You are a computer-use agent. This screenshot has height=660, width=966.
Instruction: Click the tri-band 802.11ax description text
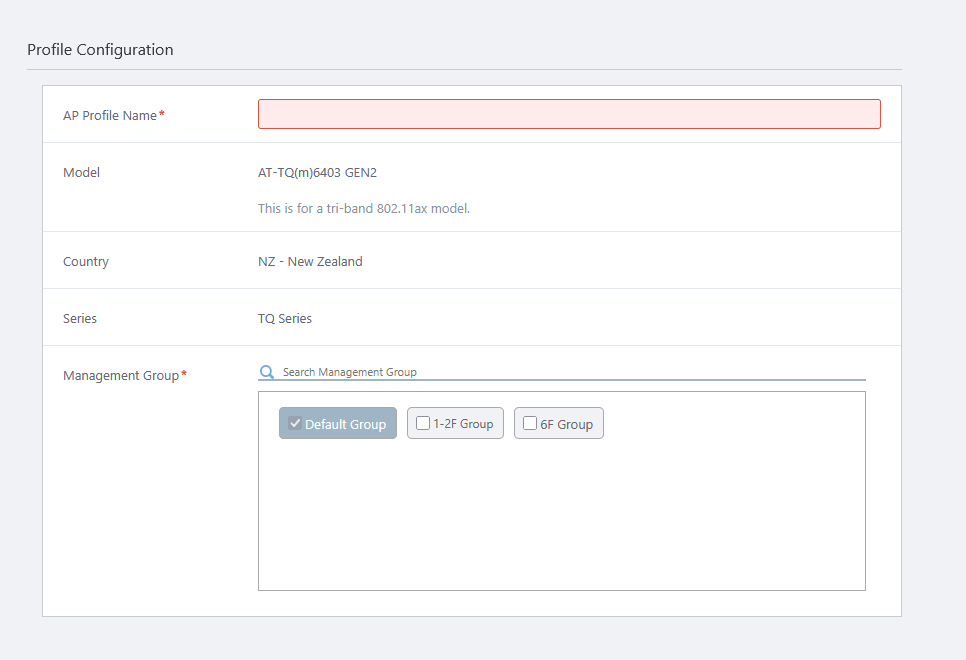pyautogui.click(x=363, y=208)
